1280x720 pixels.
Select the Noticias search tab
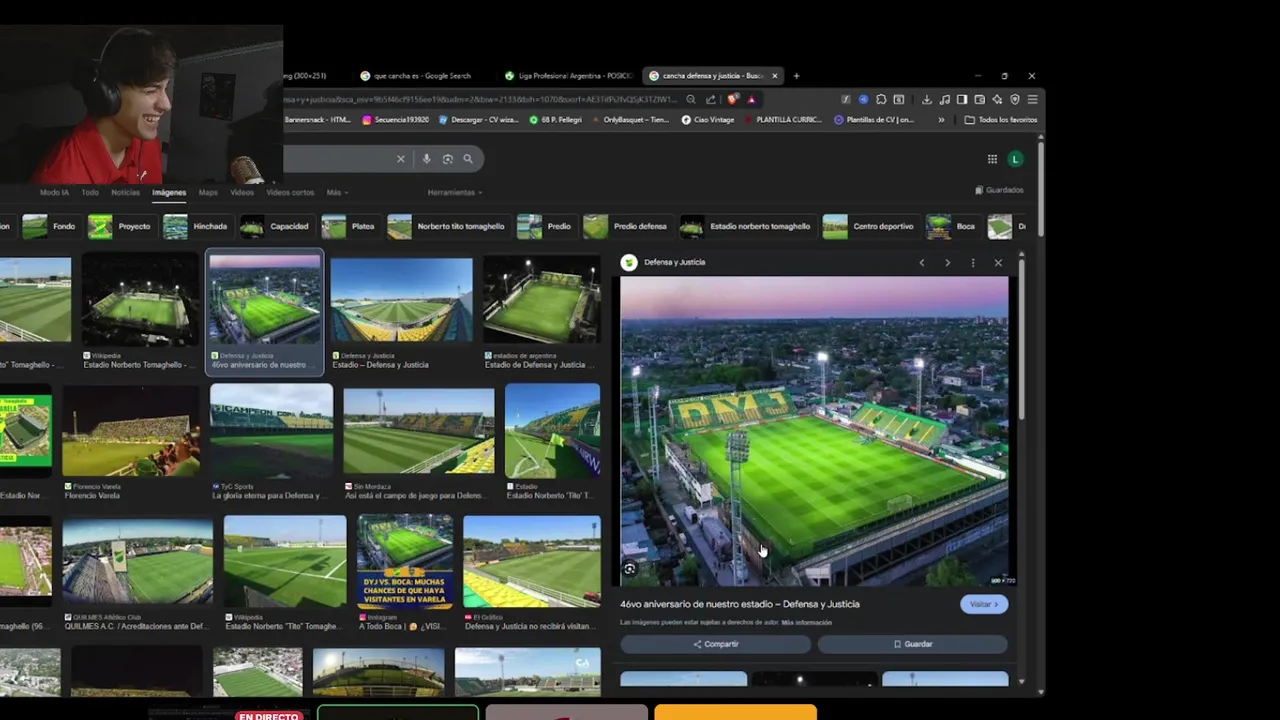click(125, 192)
